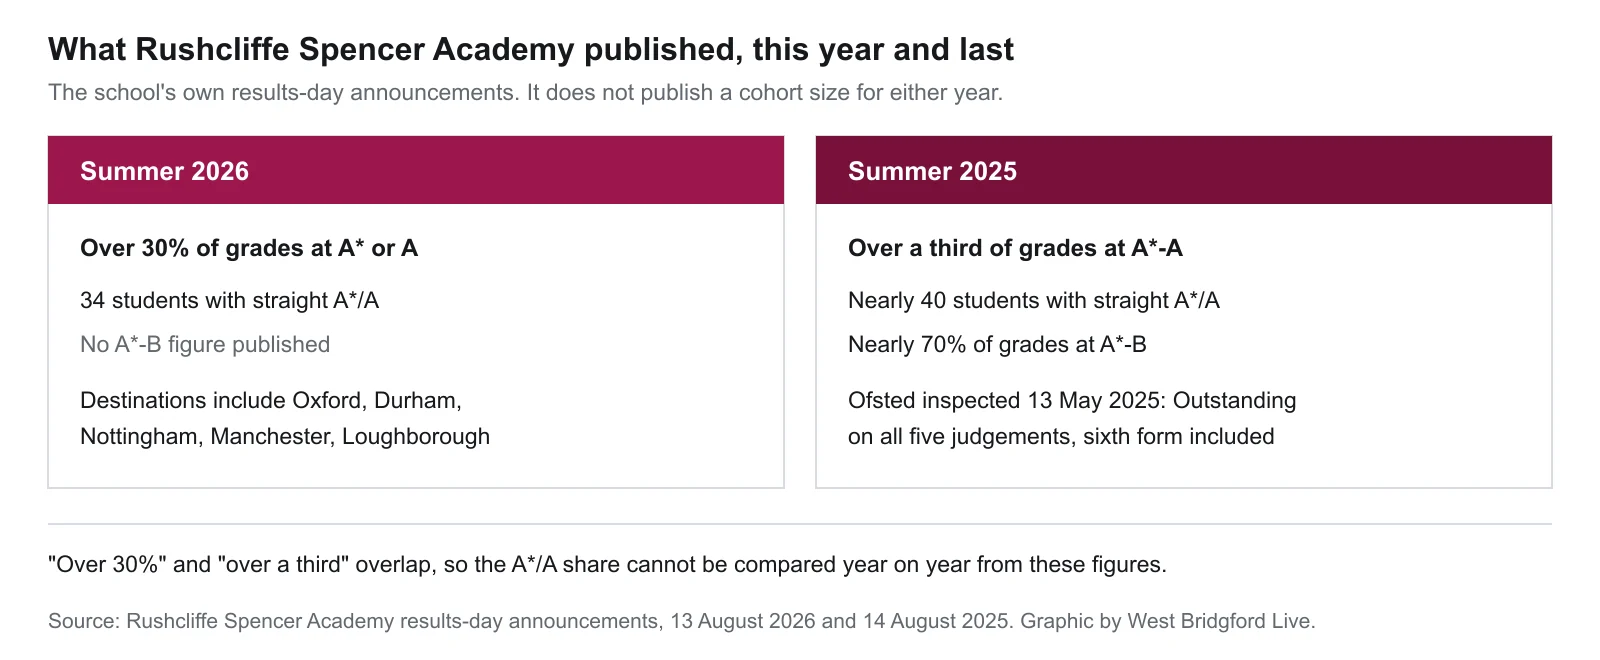Click the Summer 2026 card header
The width and height of the screenshot is (1600, 660).
click(x=416, y=170)
